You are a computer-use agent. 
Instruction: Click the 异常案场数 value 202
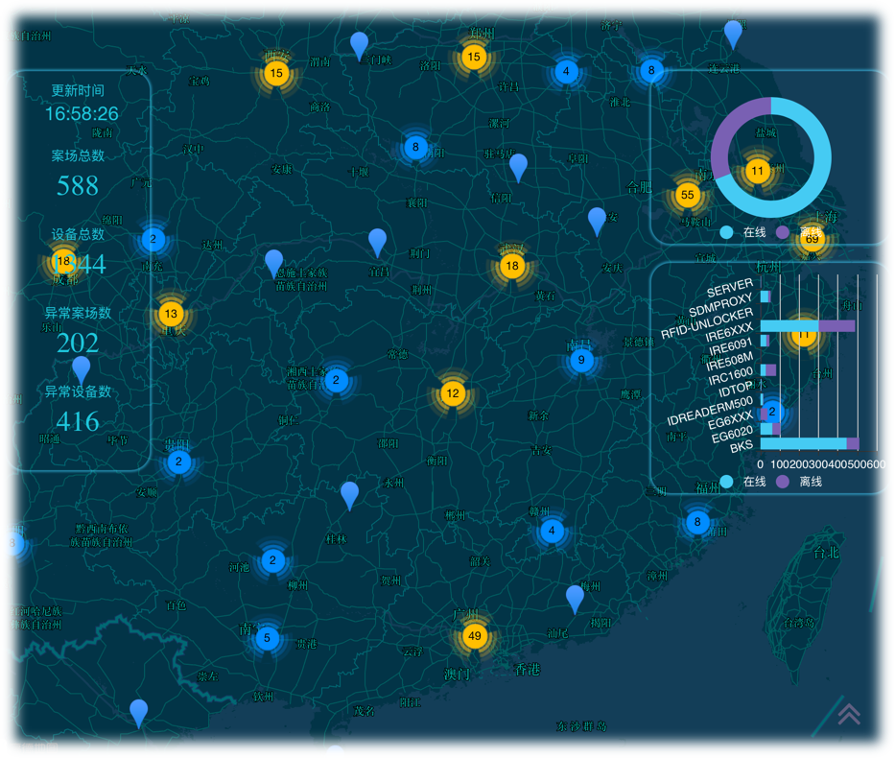click(x=78, y=343)
